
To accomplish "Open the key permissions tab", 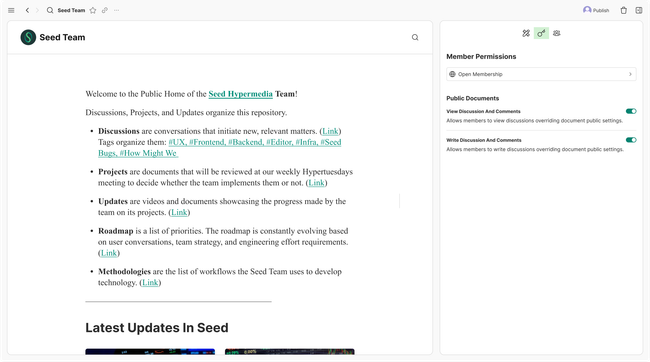I will [x=541, y=33].
